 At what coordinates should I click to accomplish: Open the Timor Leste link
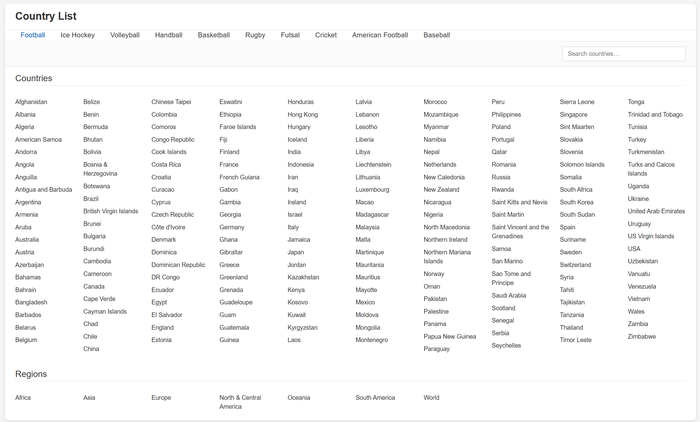576,340
